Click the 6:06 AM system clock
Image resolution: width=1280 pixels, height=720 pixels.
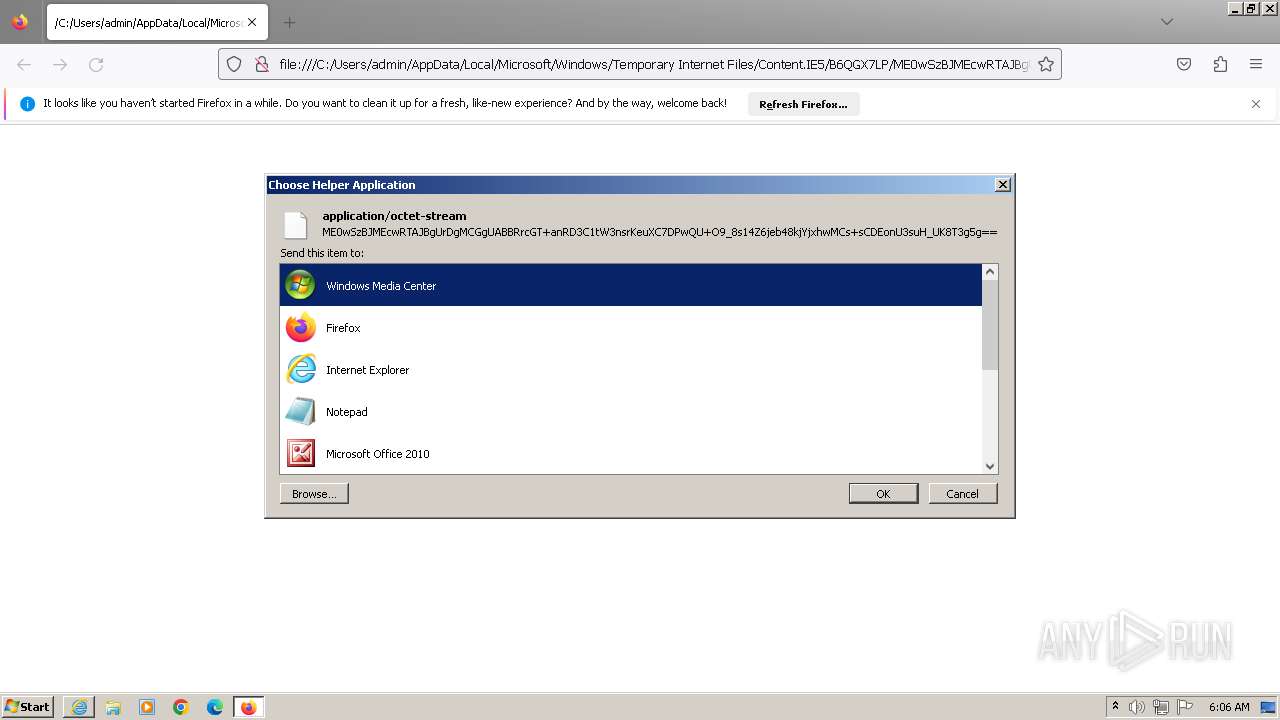(x=1229, y=707)
